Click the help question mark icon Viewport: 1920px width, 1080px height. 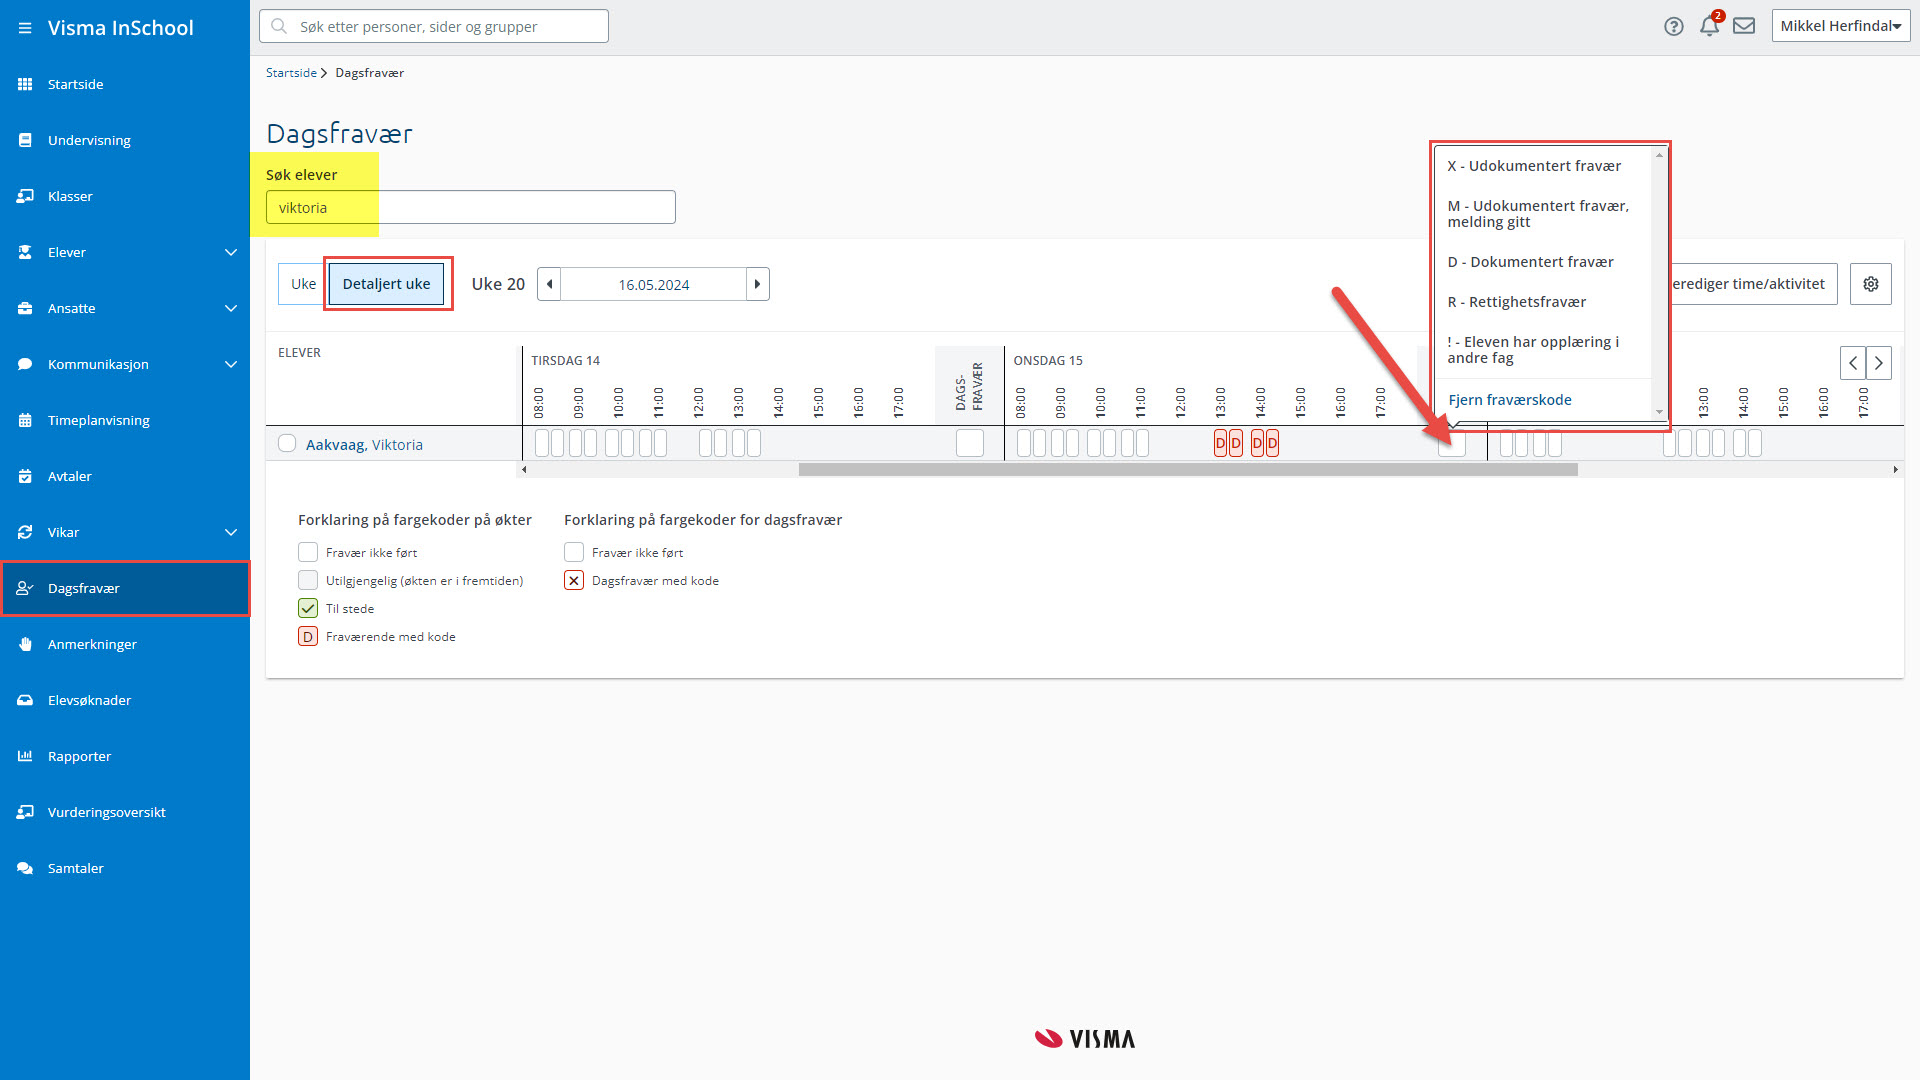[x=1673, y=27]
